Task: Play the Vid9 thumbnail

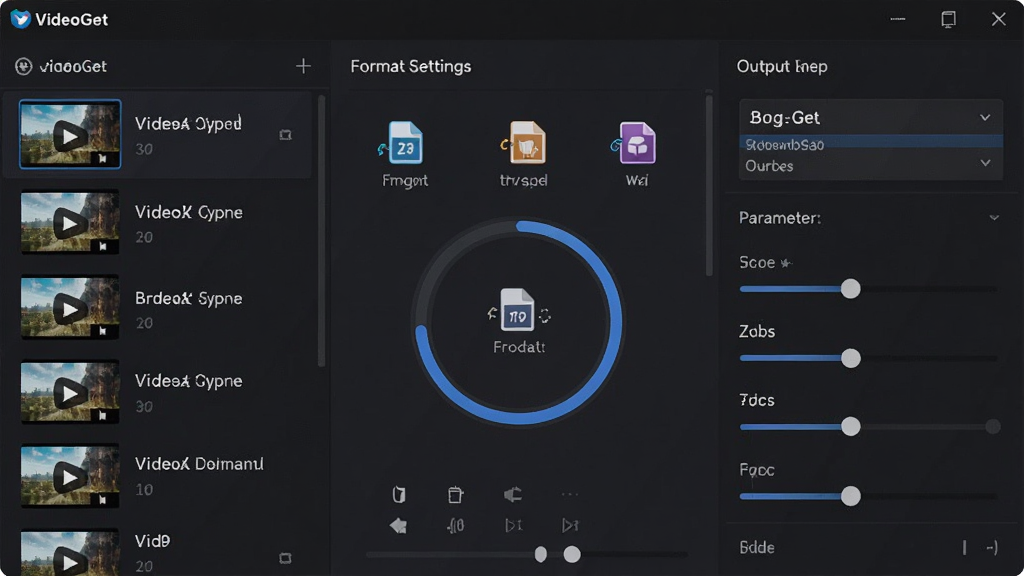Action: [70, 554]
